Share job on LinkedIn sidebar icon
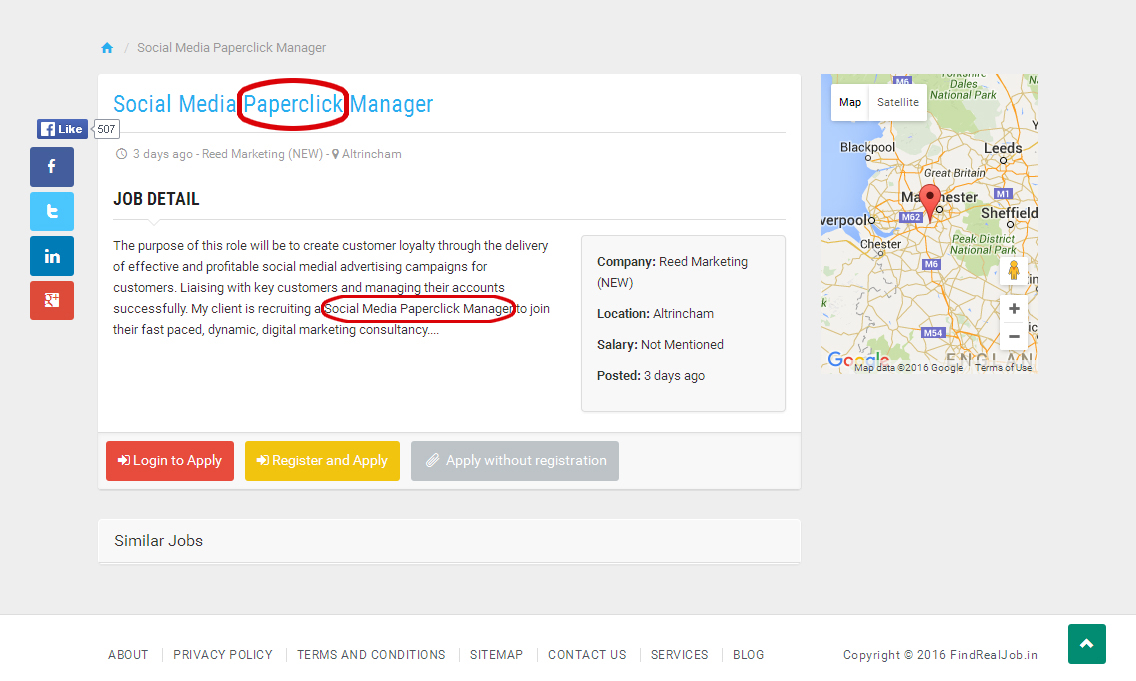Screen dimensions: 1136x681 coord(52,256)
